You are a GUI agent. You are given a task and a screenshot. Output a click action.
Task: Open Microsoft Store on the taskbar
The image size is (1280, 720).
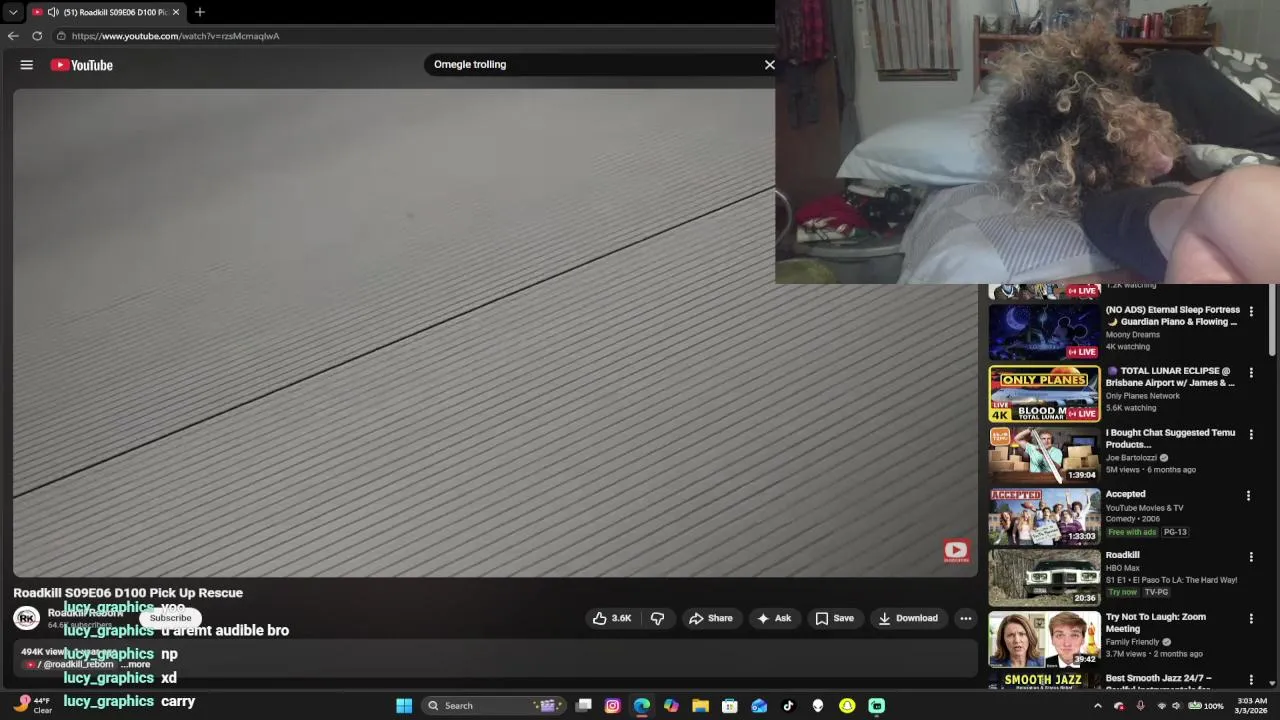[x=730, y=706]
